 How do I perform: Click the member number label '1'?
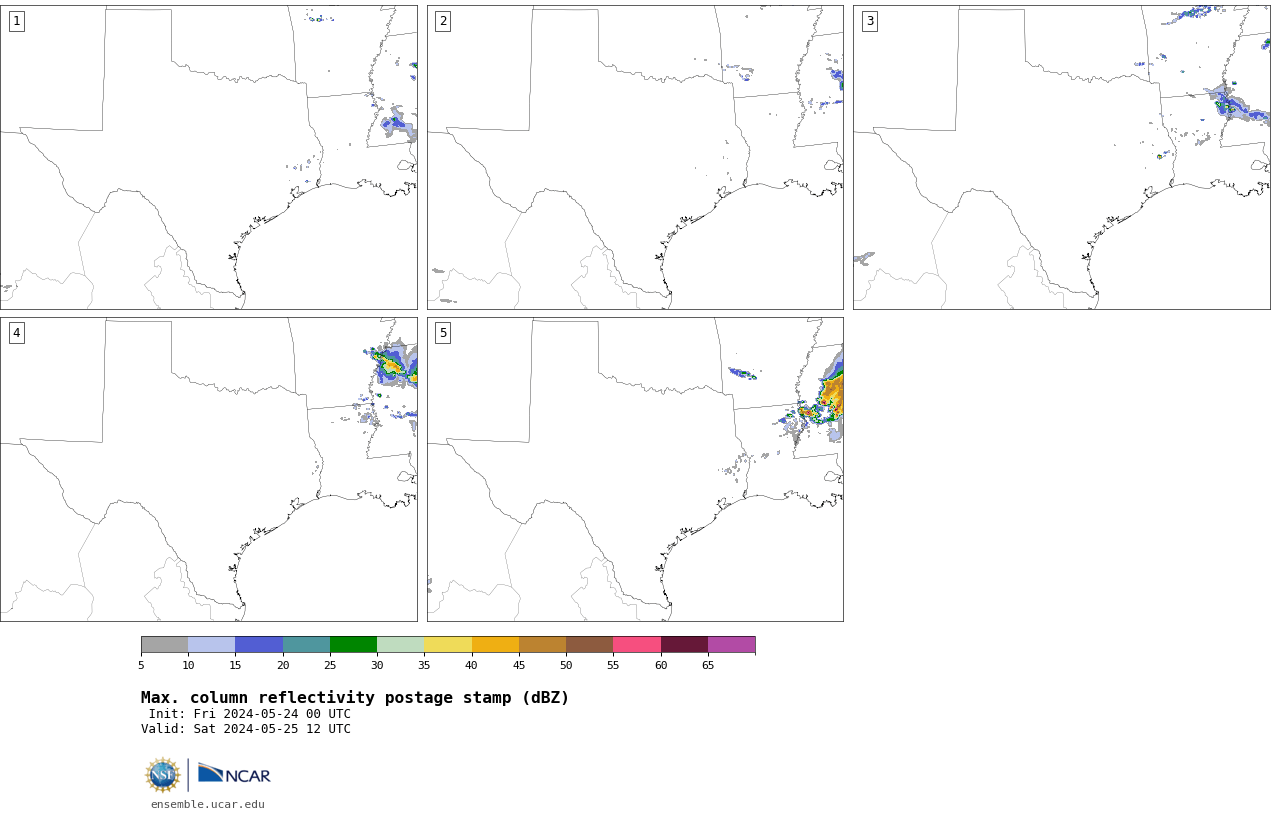click(x=16, y=21)
